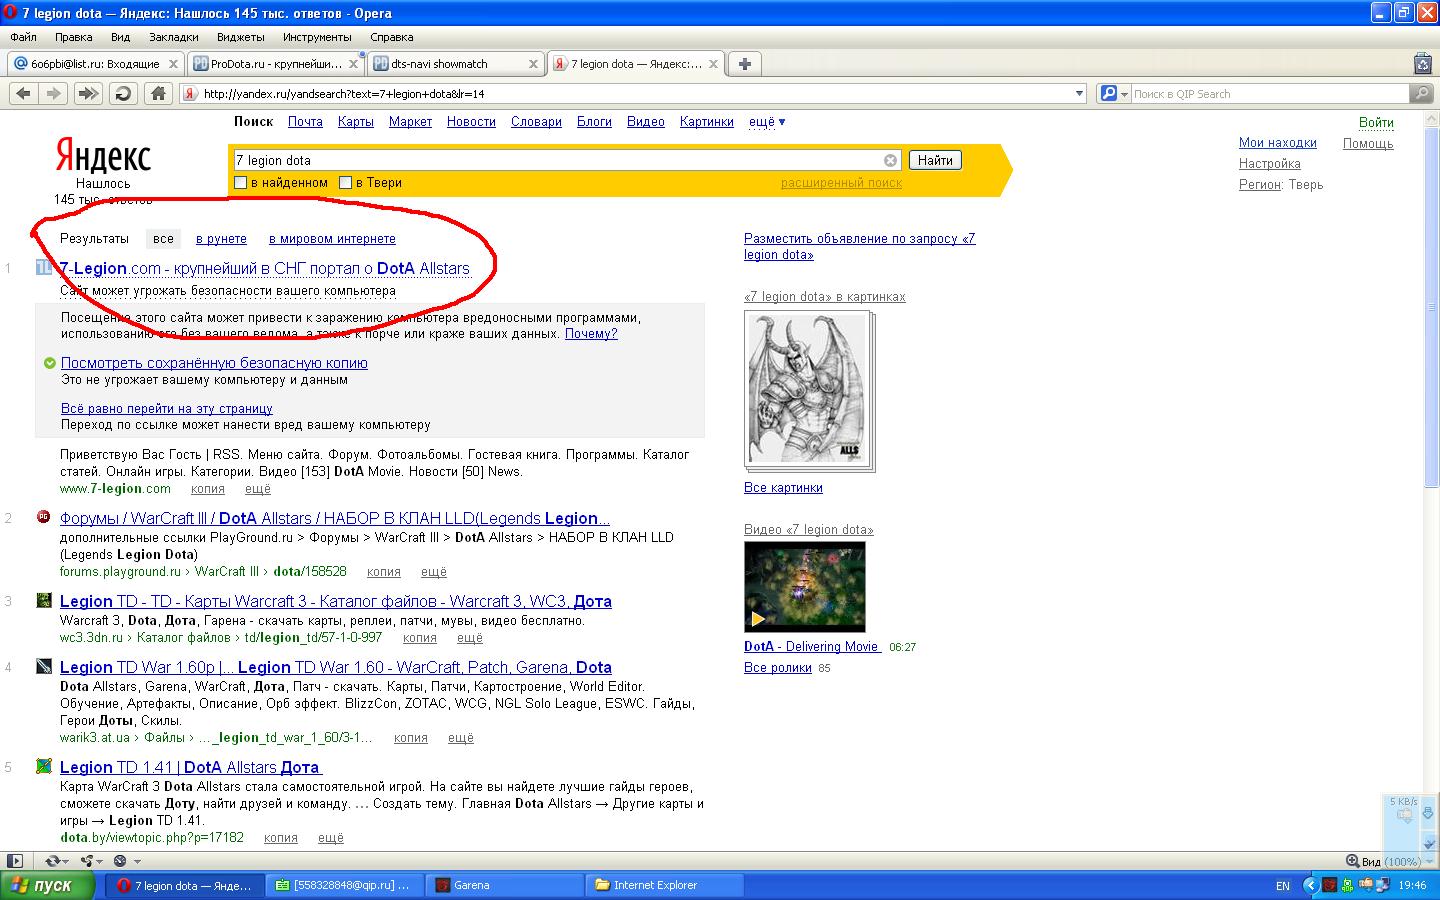Open the 7 legion dota image thumbnail
Screen dimensions: 1440x900
click(x=808, y=390)
